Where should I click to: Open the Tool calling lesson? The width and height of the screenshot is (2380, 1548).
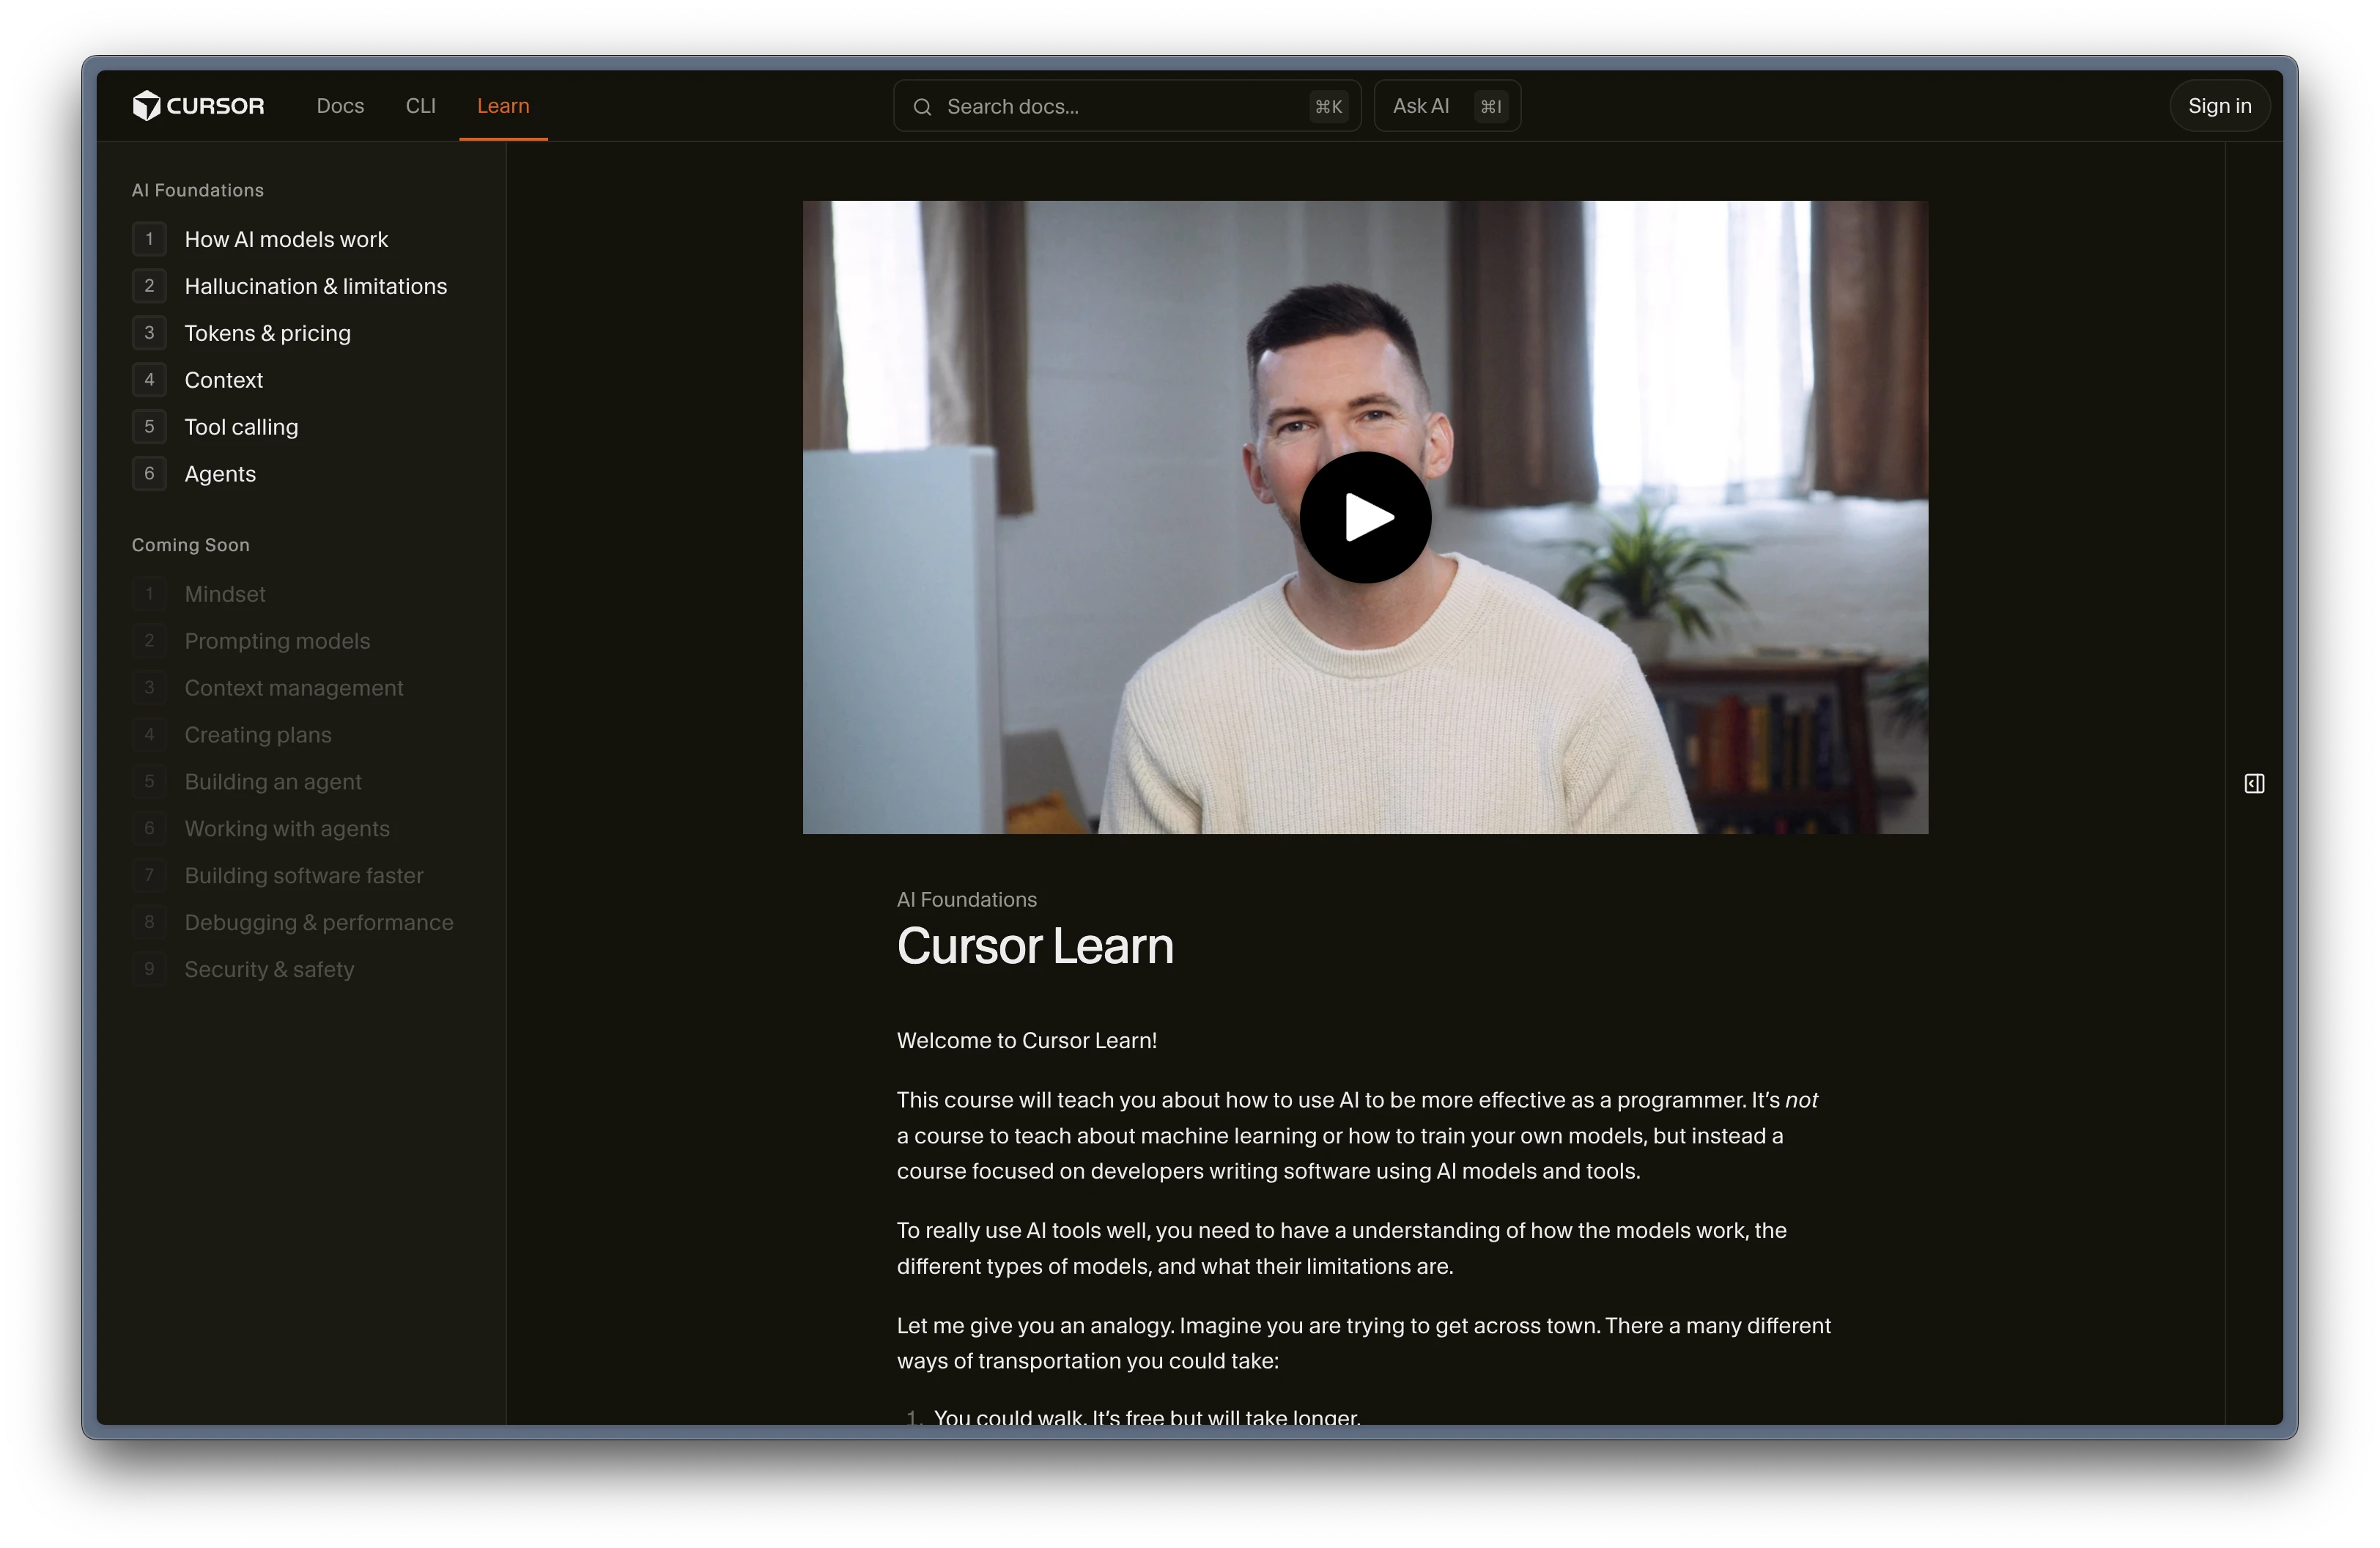(x=241, y=427)
